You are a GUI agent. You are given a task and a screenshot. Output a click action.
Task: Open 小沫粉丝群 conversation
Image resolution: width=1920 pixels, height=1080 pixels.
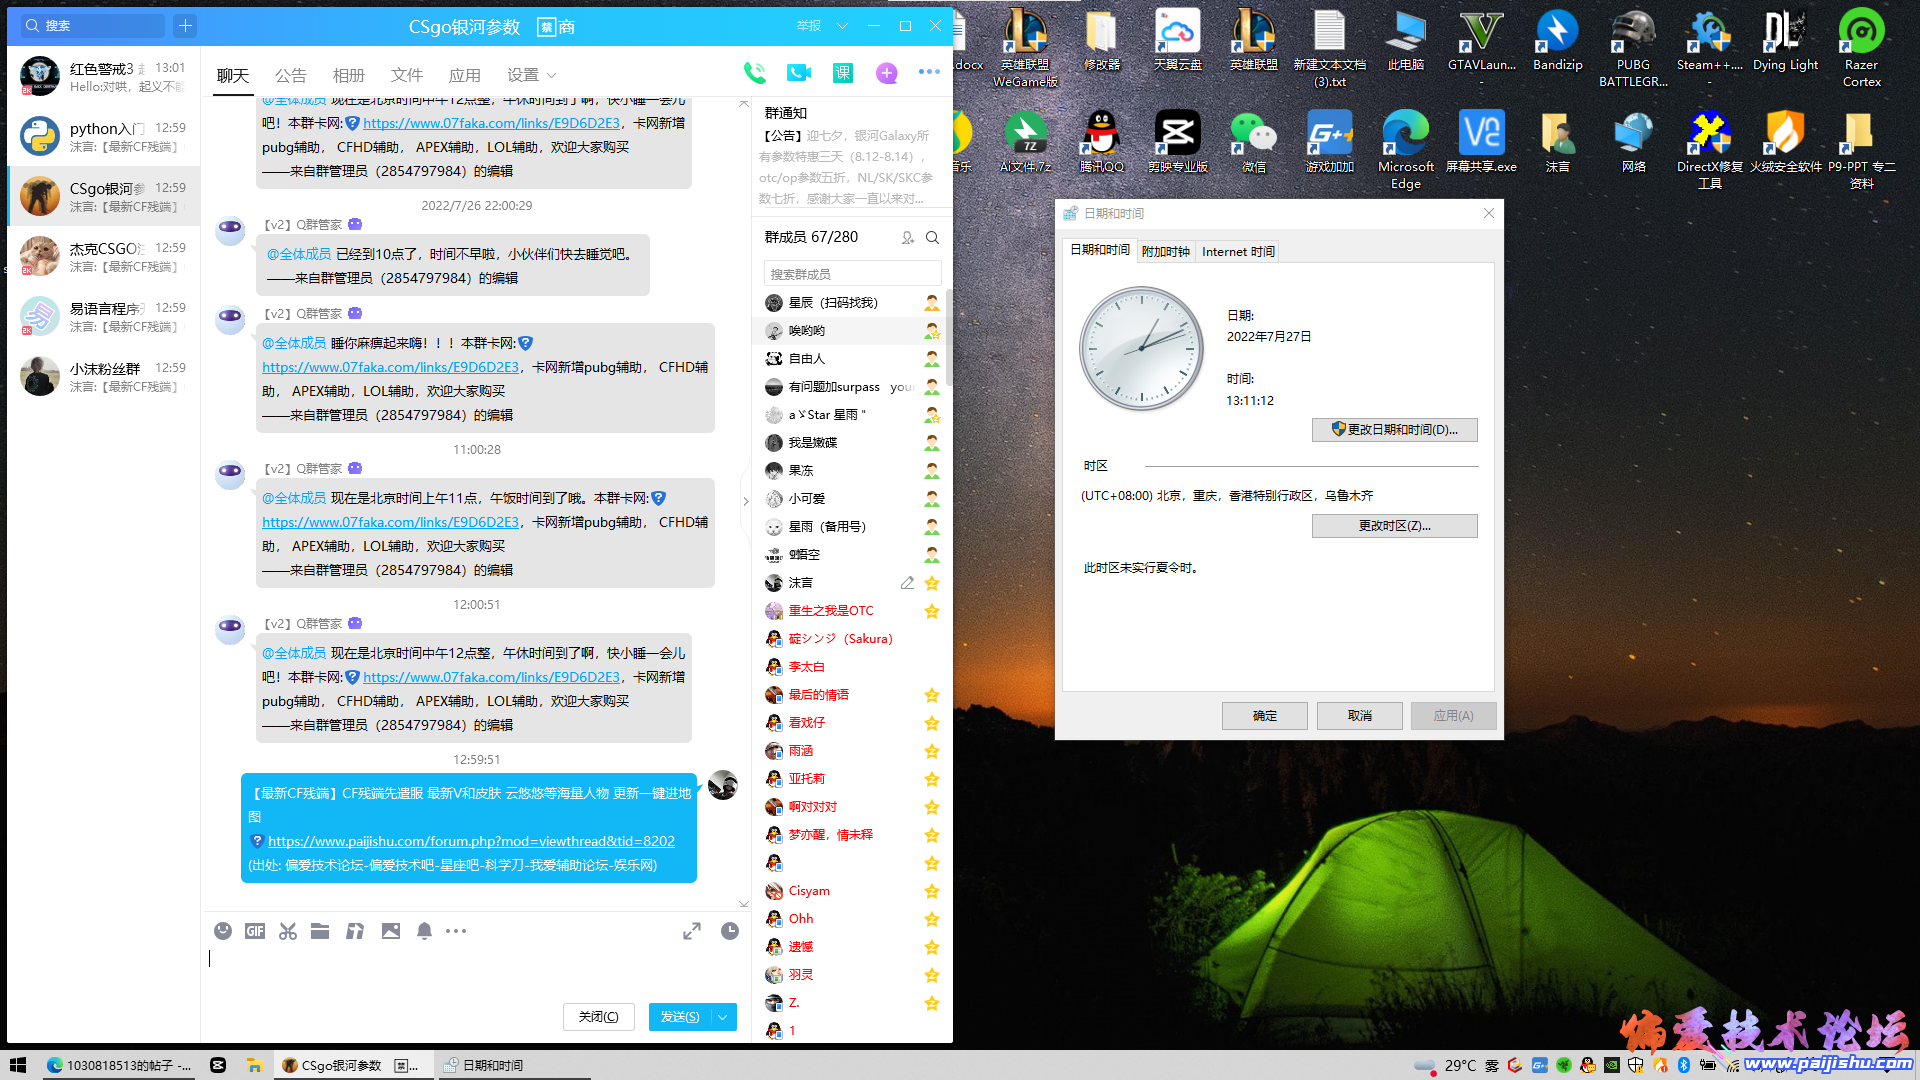click(104, 377)
